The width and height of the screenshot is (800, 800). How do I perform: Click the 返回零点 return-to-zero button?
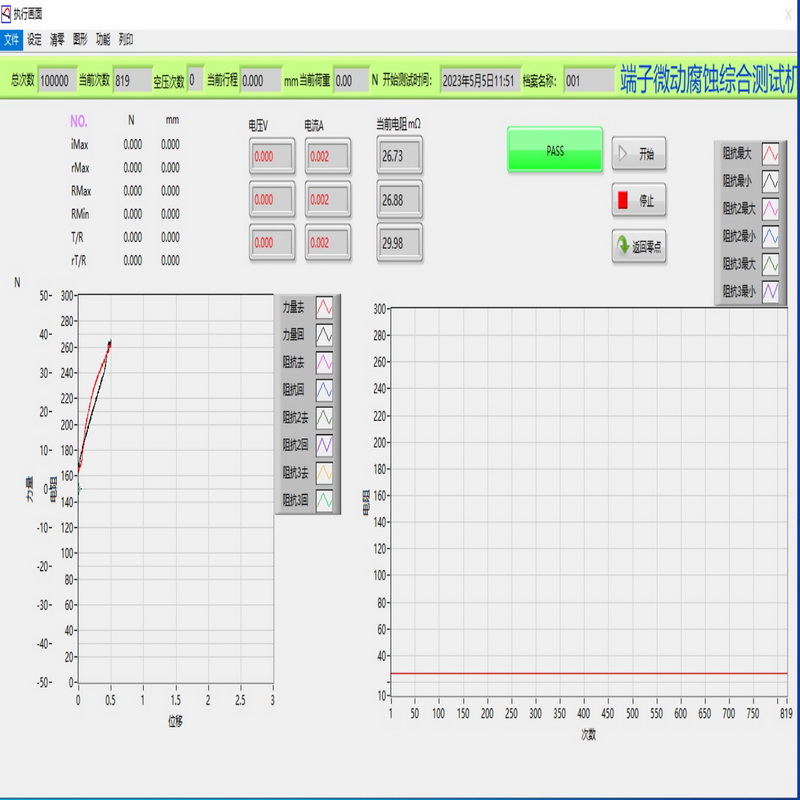click(639, 246)
